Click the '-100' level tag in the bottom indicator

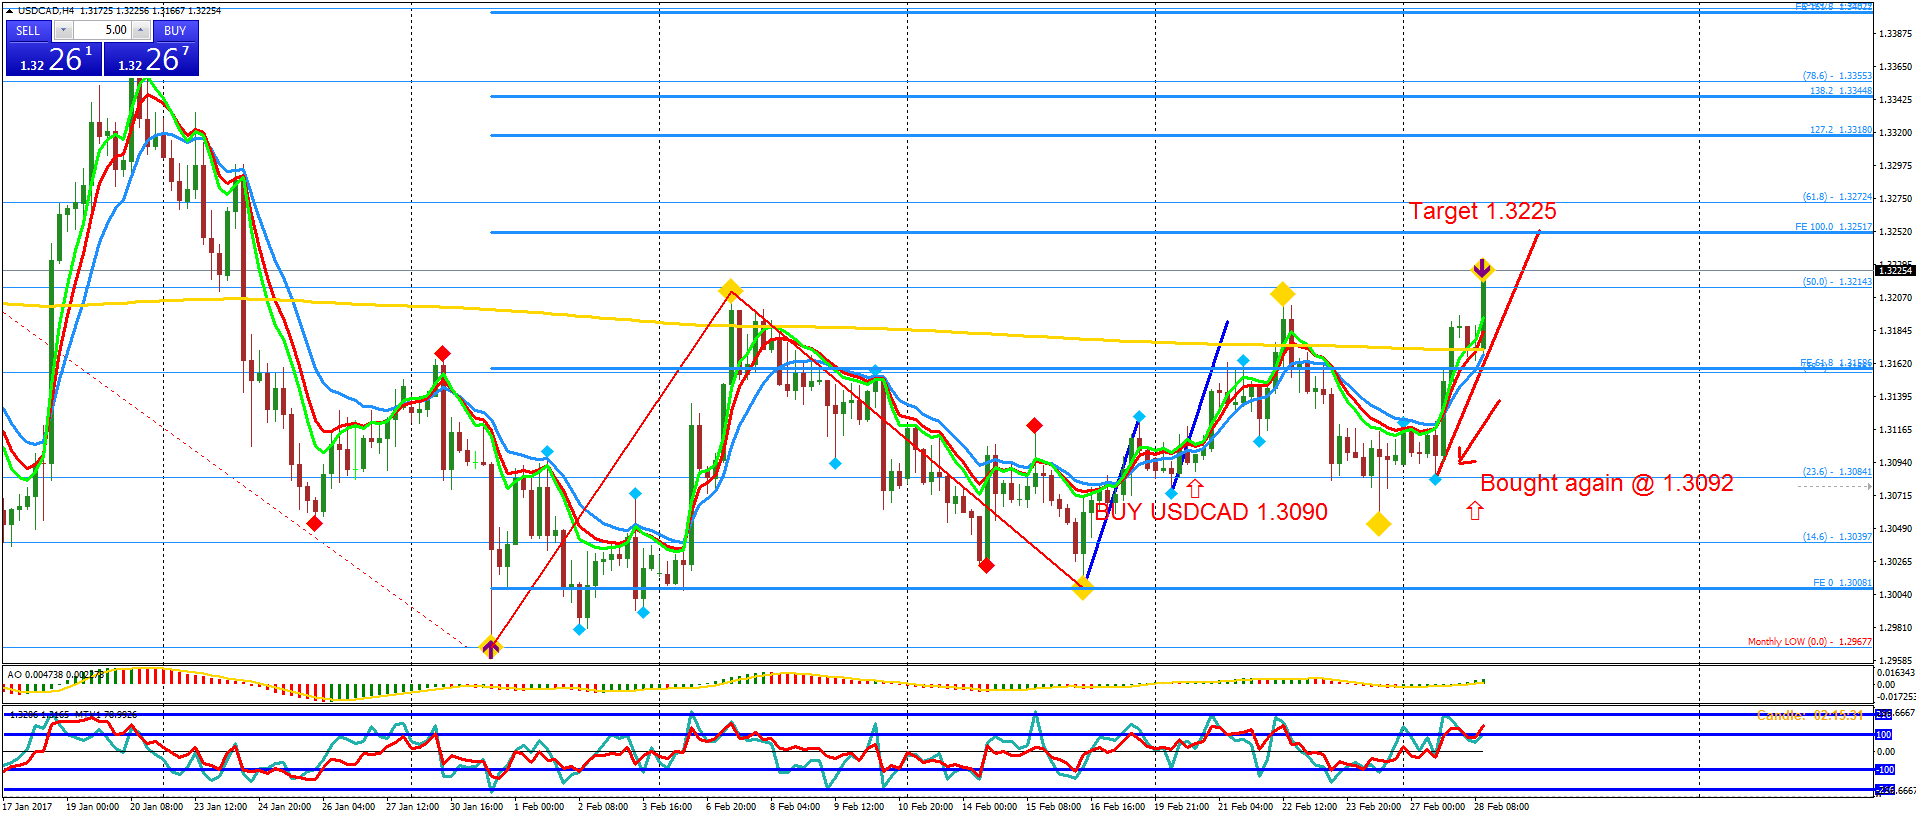1885,770
